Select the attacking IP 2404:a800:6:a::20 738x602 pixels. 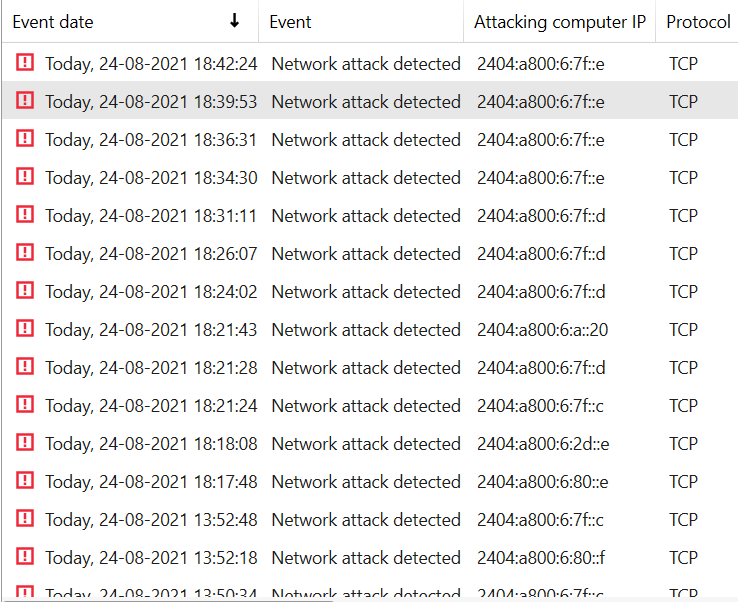[x=542, y=330]
